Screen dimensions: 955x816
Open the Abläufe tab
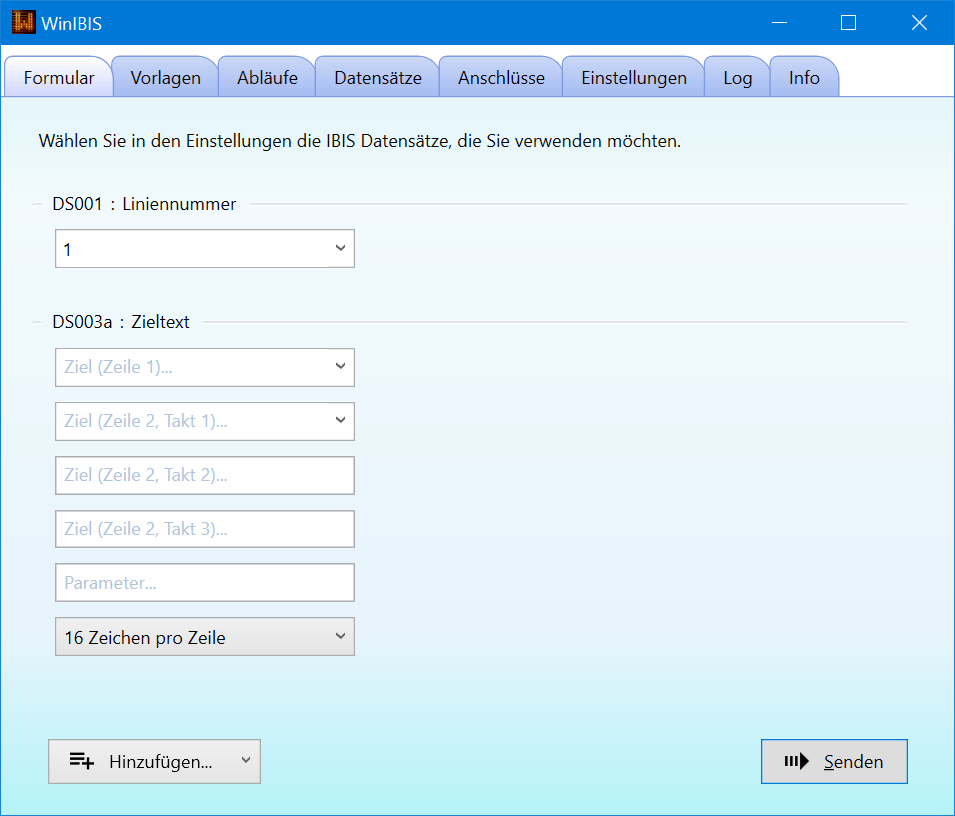267,77
